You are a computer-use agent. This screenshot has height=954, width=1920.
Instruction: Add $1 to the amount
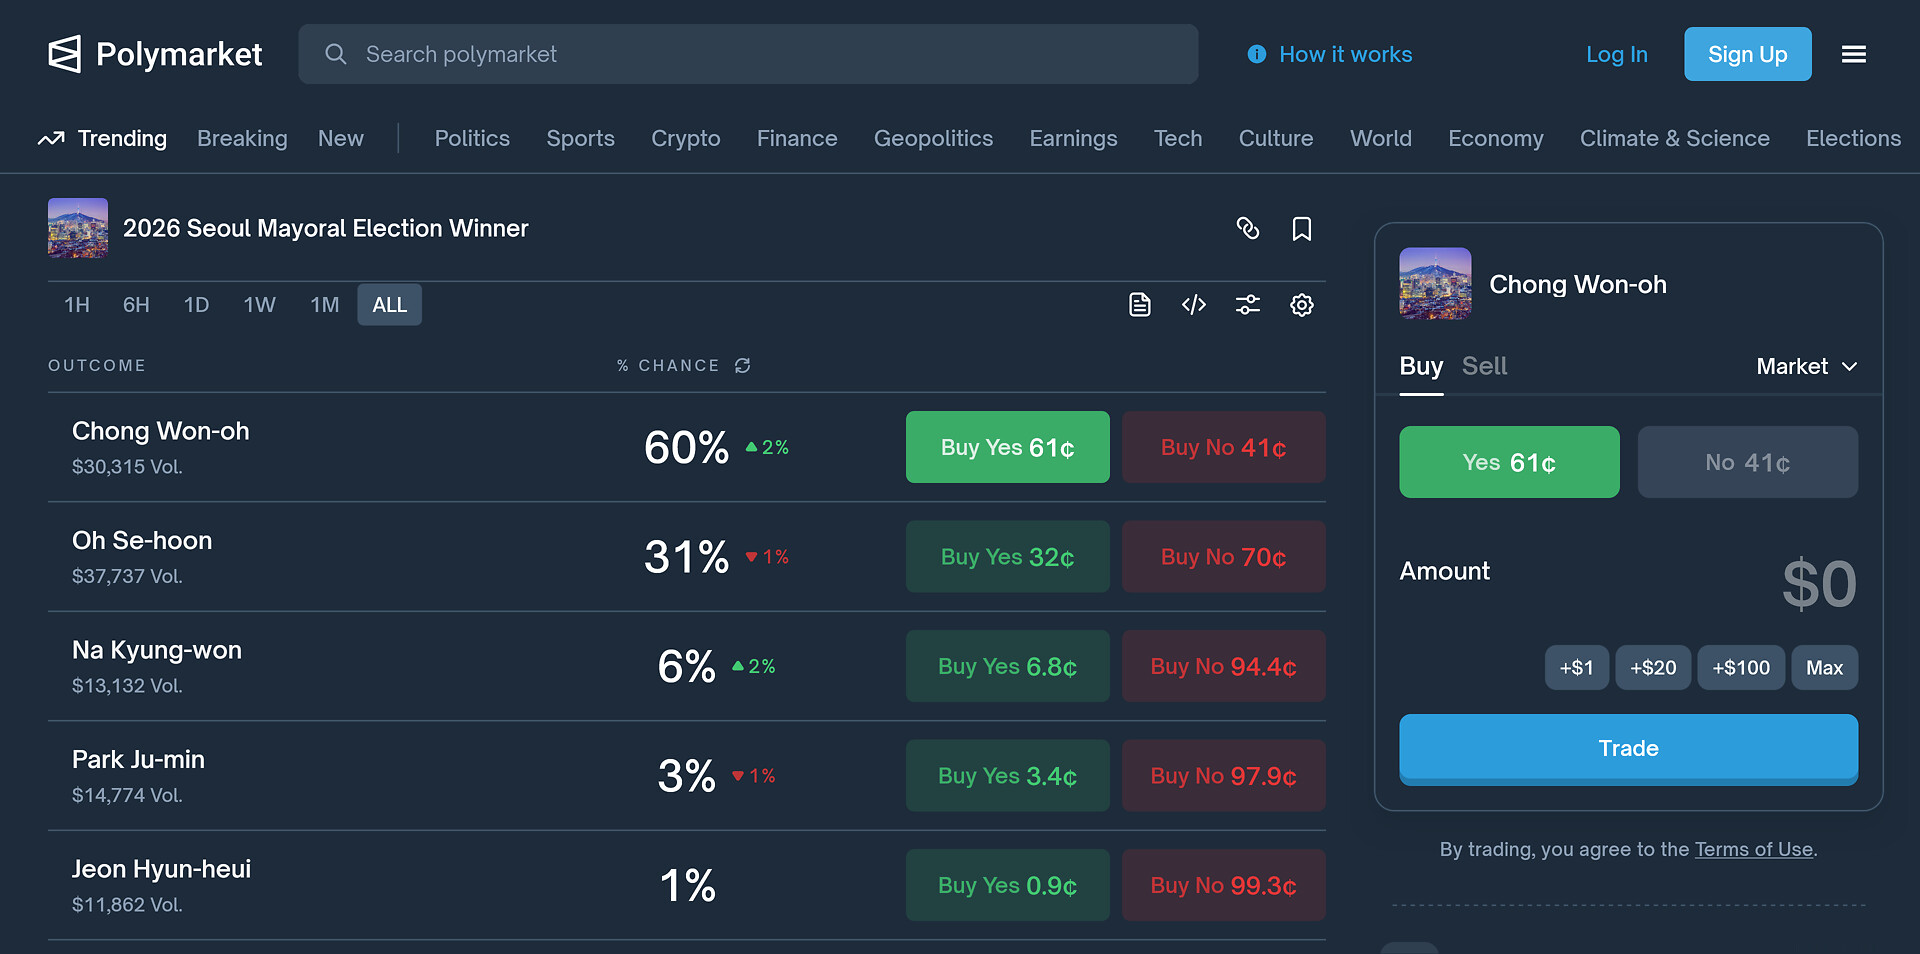1577,667
